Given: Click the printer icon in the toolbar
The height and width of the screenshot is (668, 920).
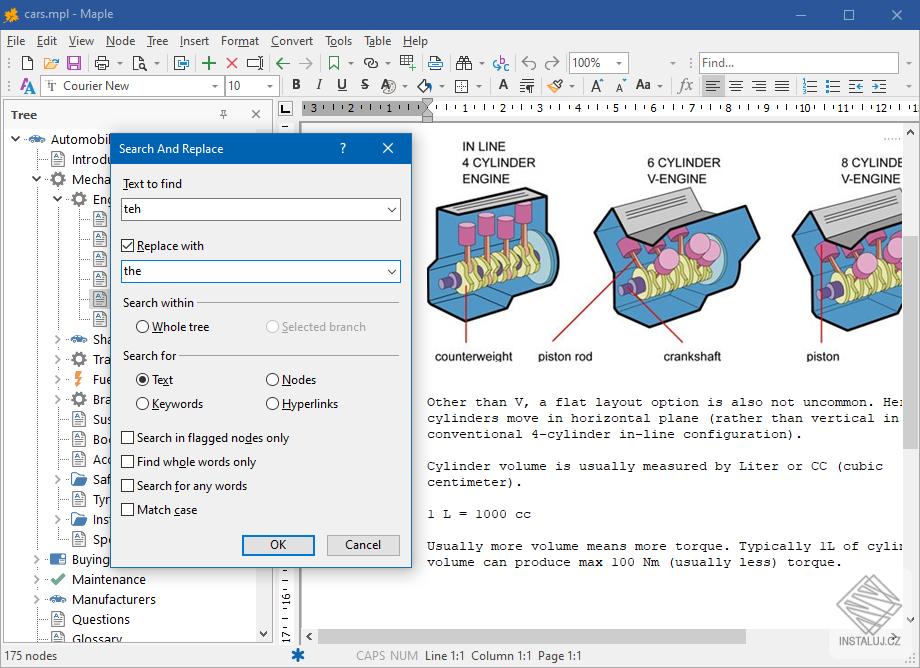Looking at the screenshot, I should (x=102, y=63).
